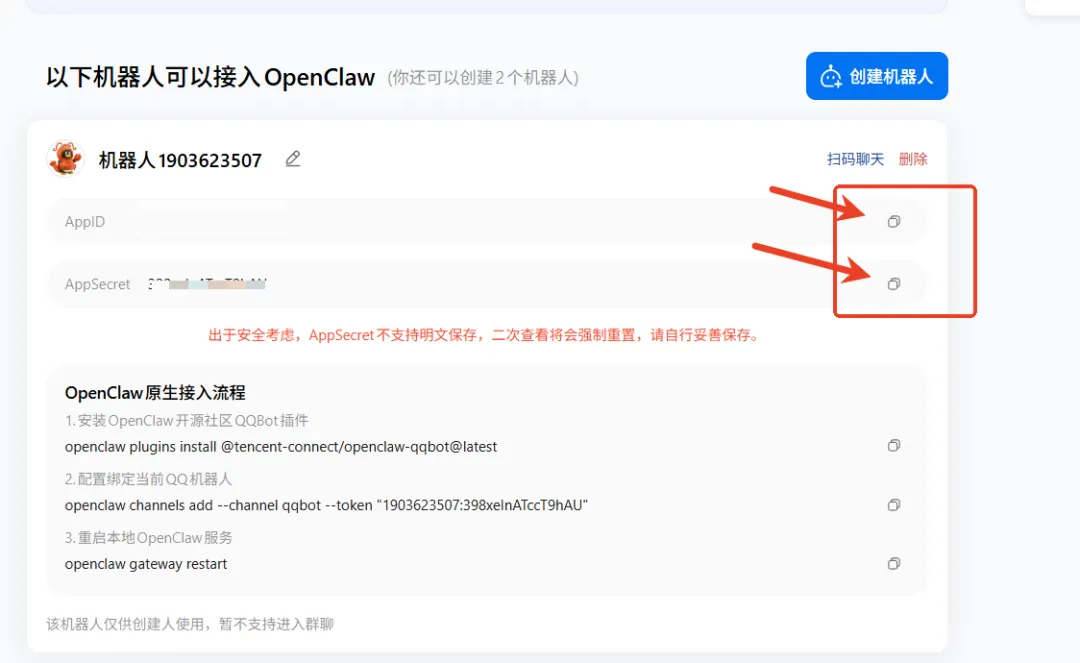
Task: Select the openclaw channels add command text
Action: point(326,505)
